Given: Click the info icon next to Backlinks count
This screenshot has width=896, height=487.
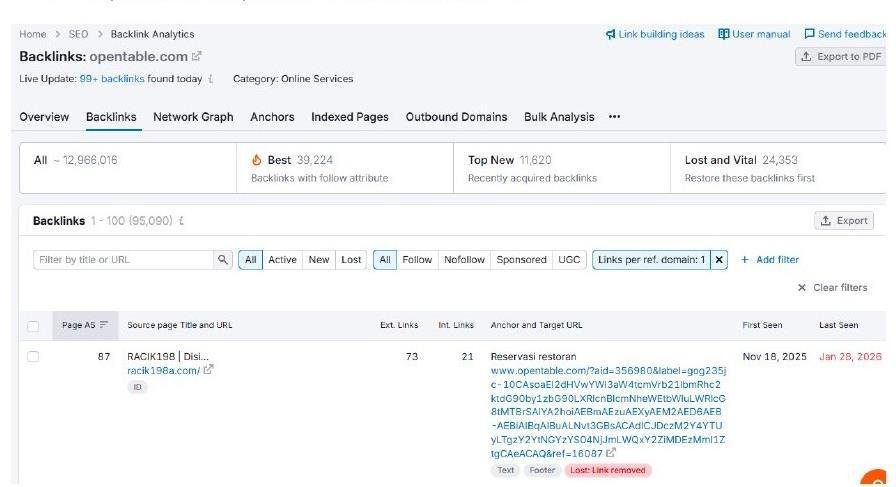Looking at the screenshot, I should (181, 221).
